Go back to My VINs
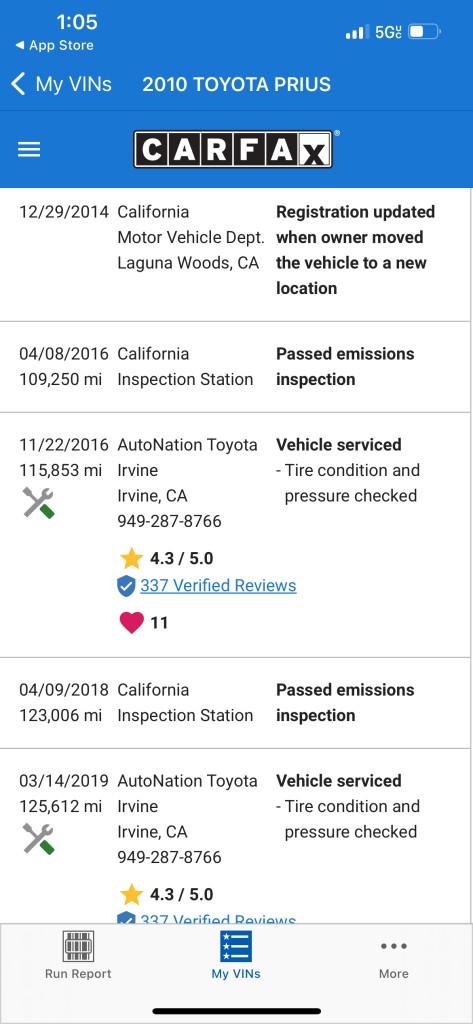 coord(62,84)
